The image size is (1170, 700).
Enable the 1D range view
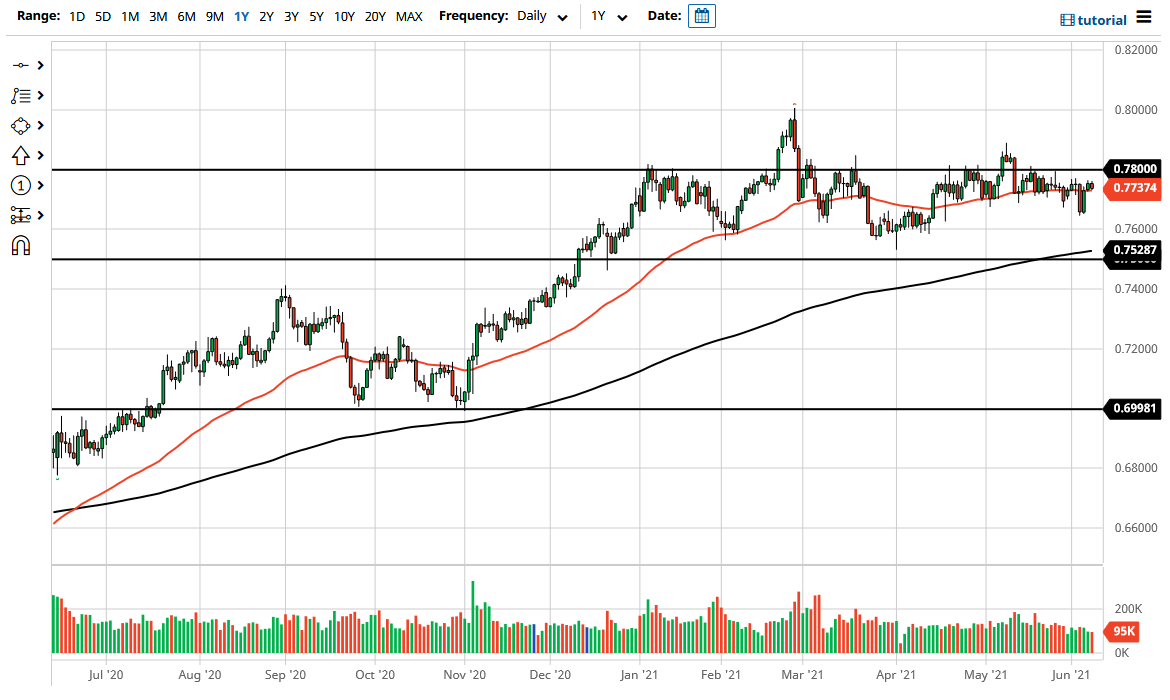(x=76, y=16)
